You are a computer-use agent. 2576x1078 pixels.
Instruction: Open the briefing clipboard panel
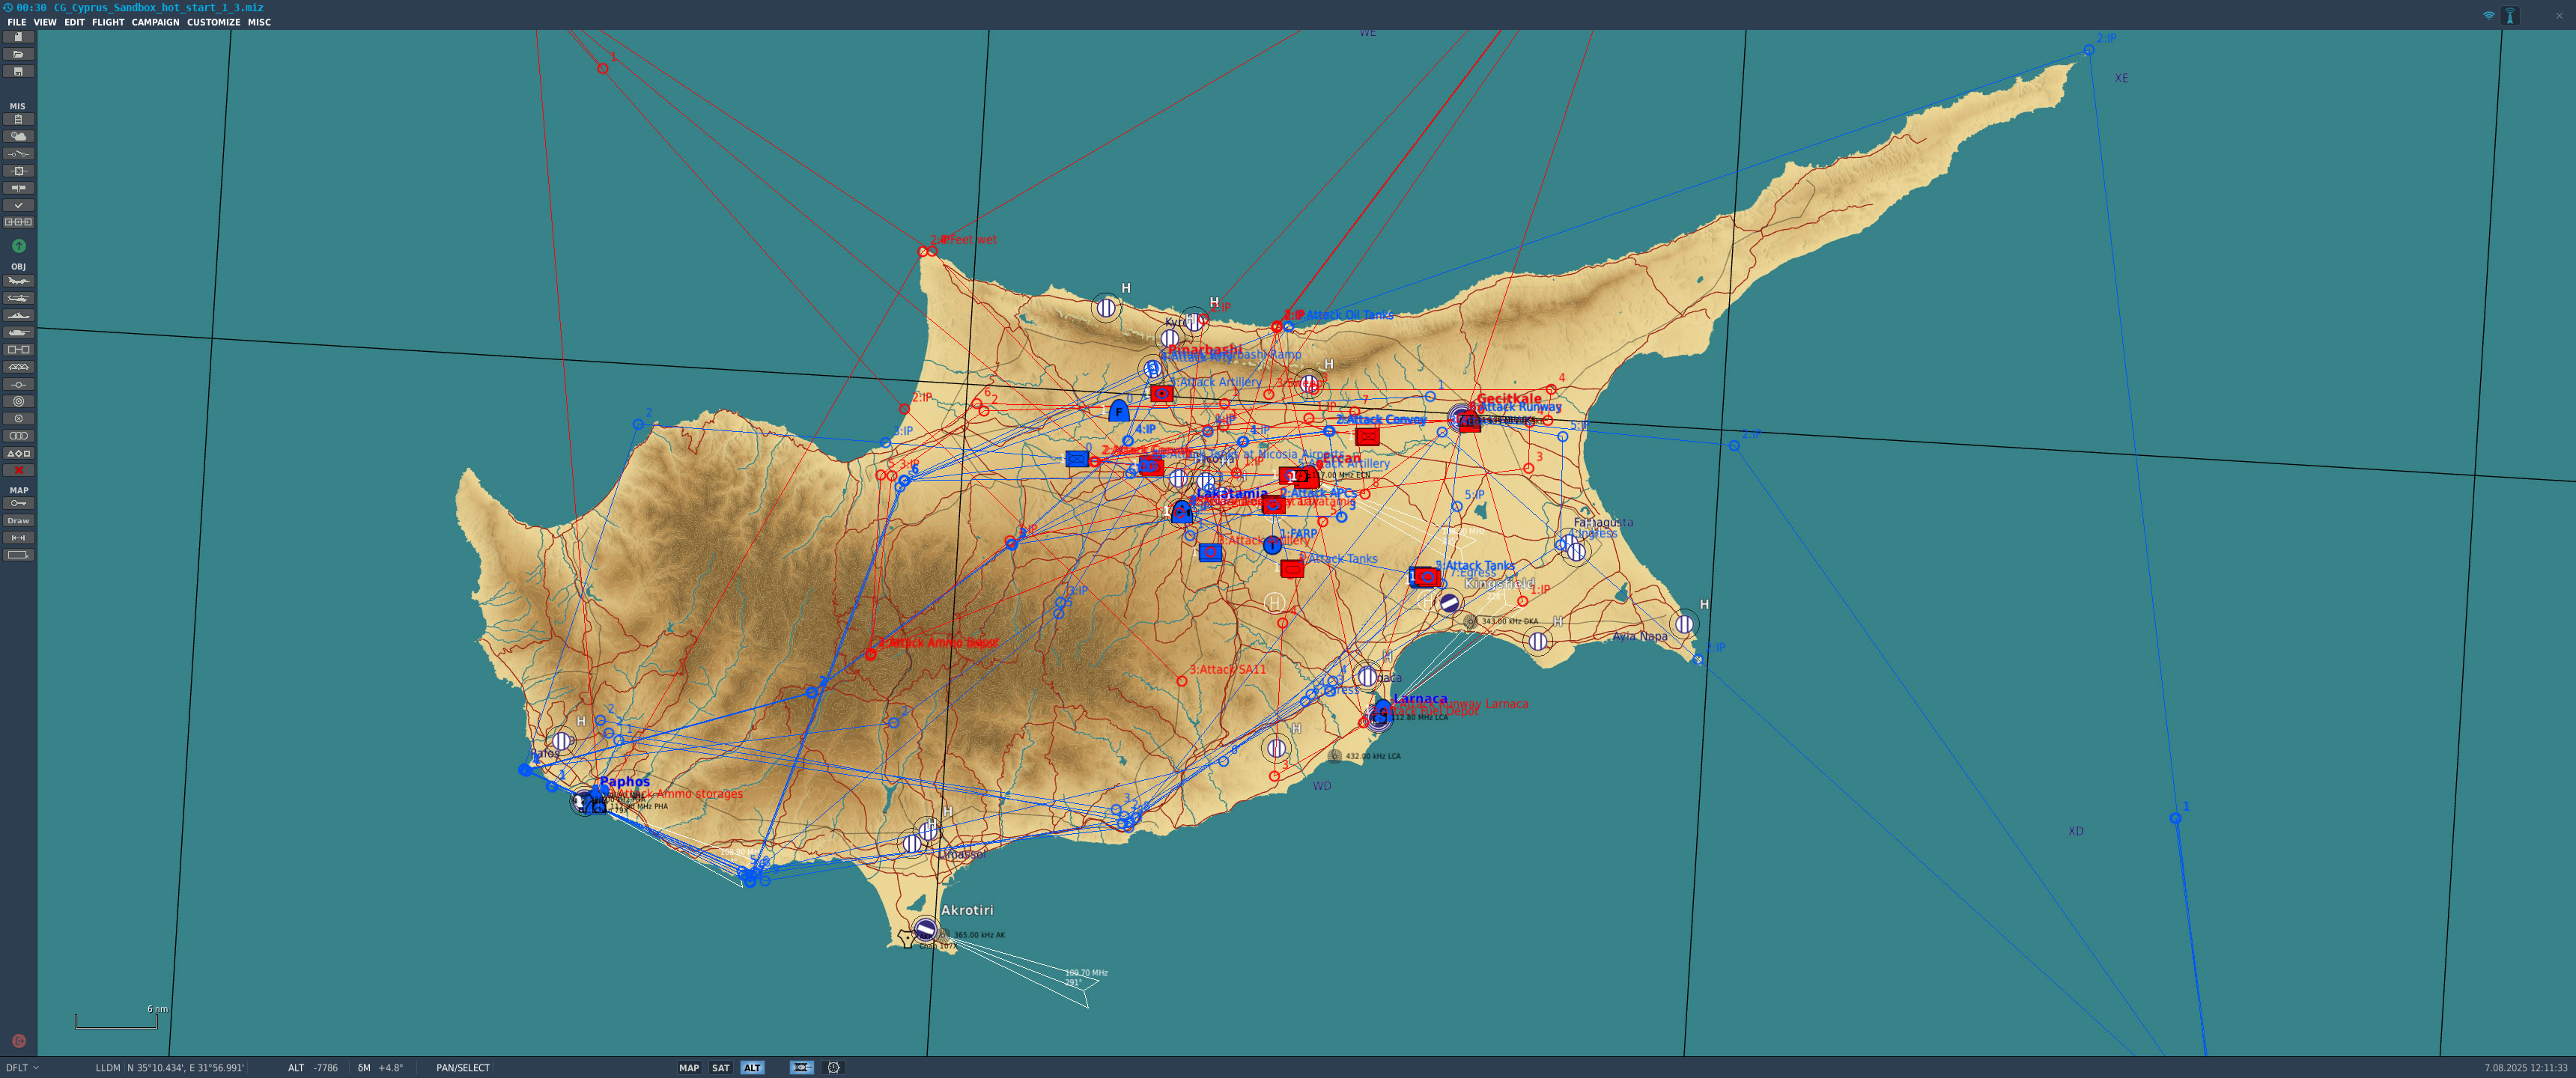(18, 119)
